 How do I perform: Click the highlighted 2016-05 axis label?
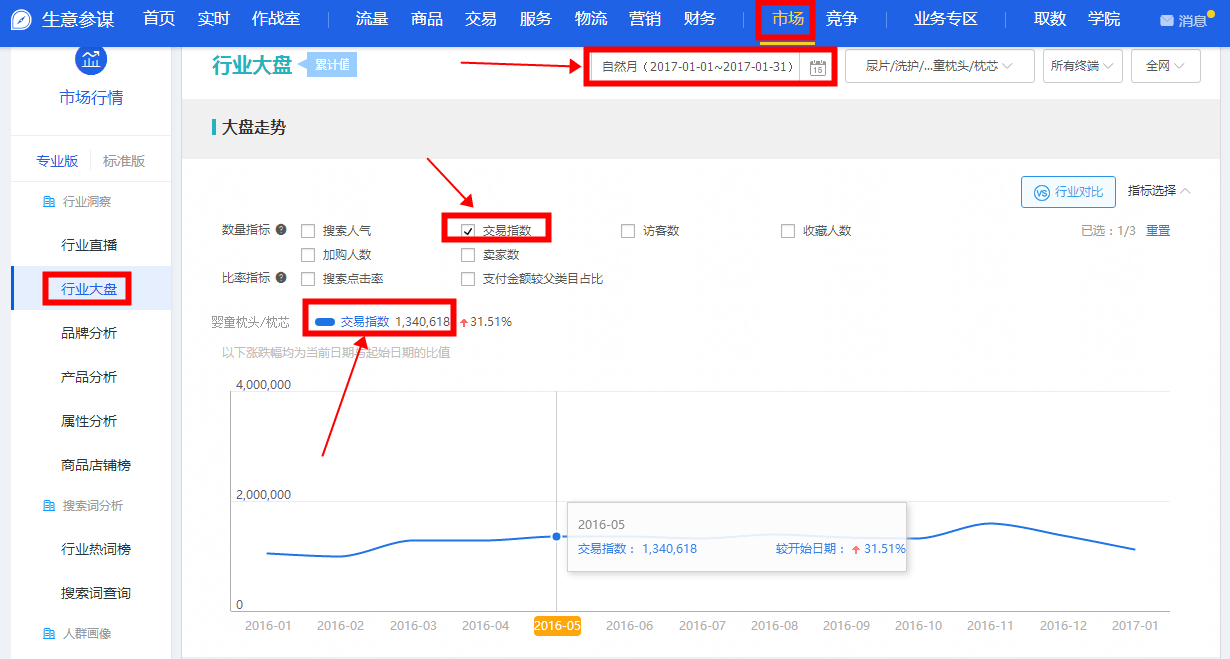557,626
